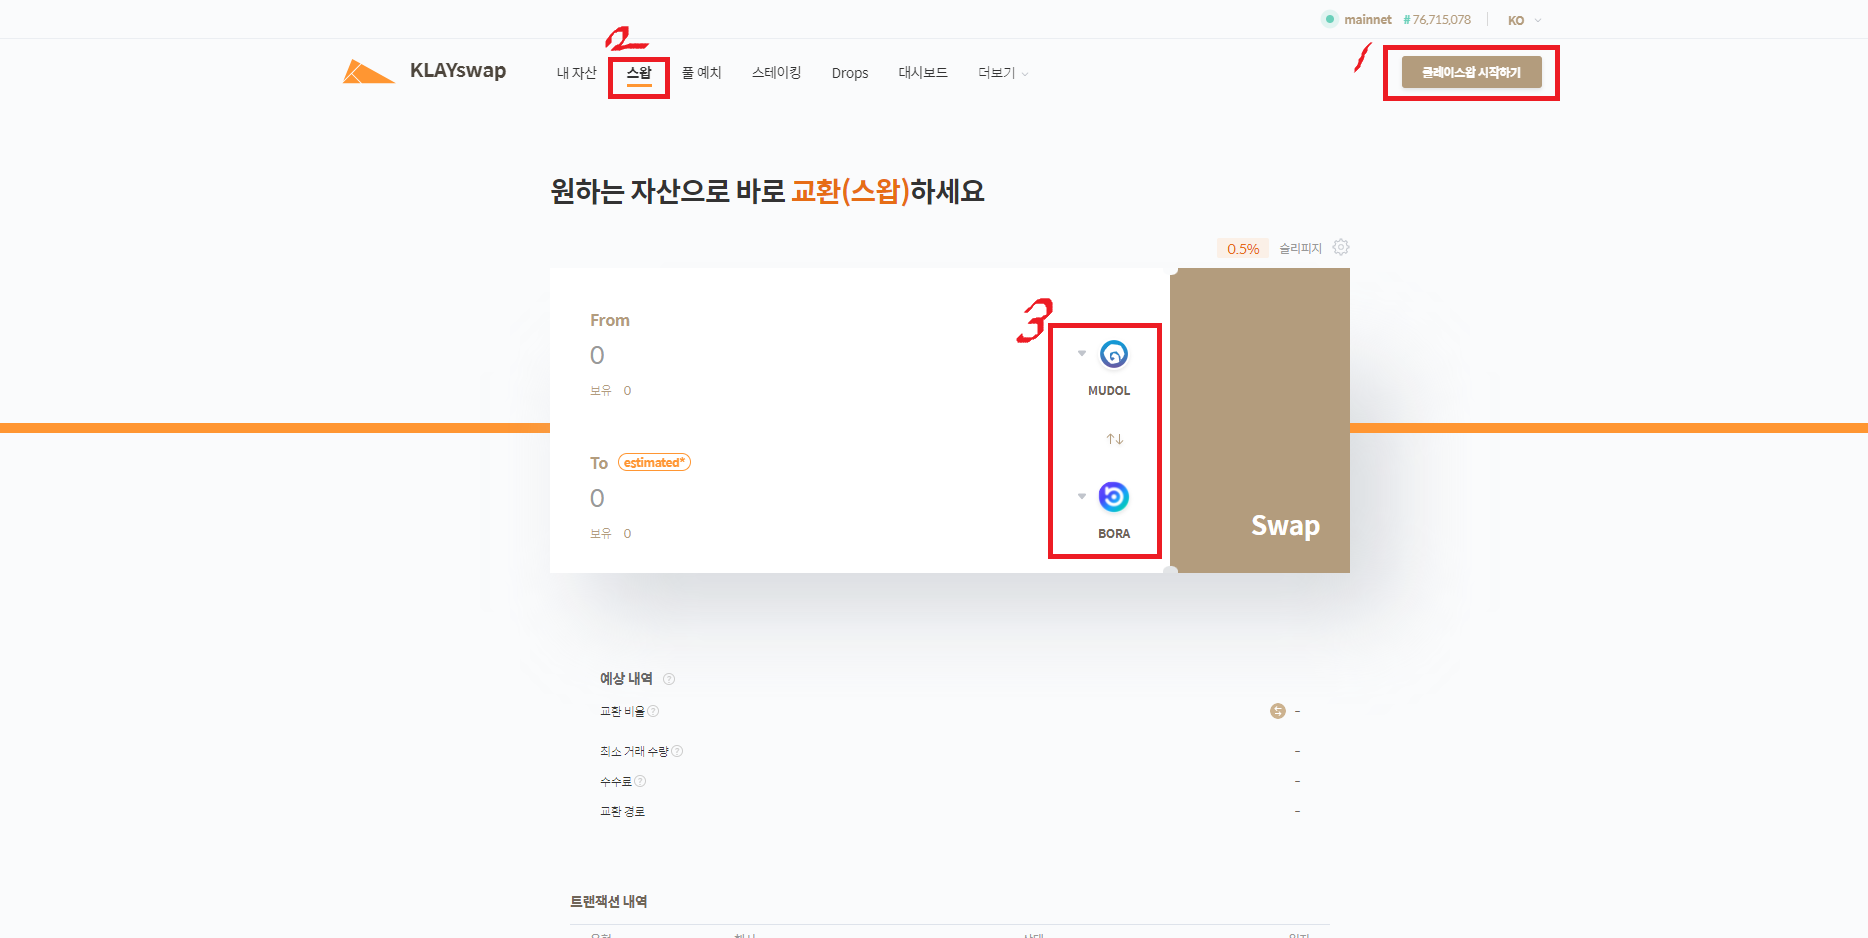This screenshot has width=1868, height=938.
Task: Click the 트랜잭션 내역 heading
Action: [609, 901]
